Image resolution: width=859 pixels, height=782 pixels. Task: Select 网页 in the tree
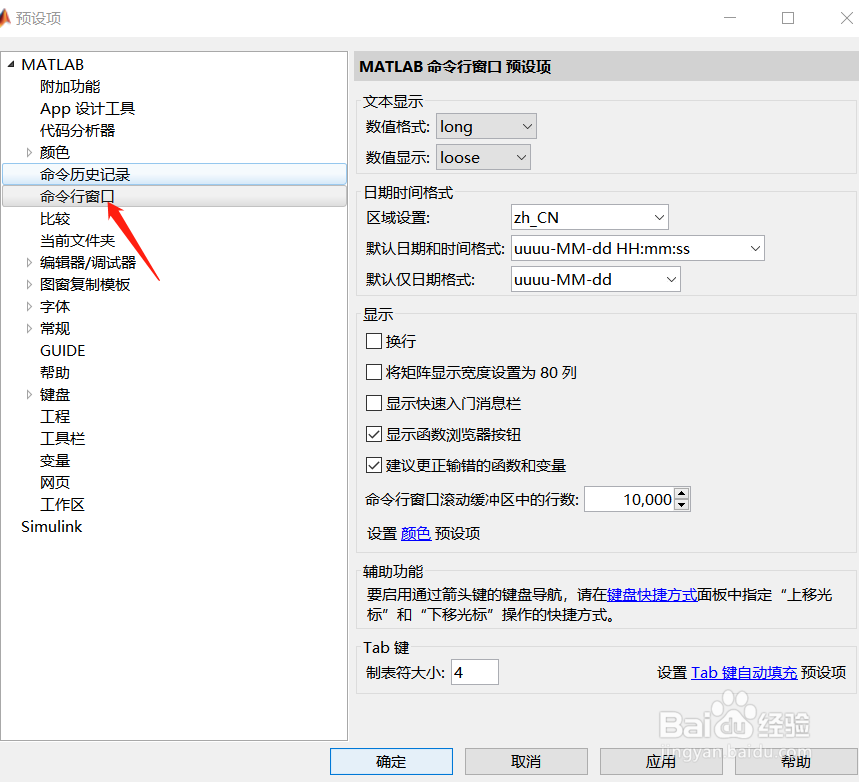click(55, 482)
